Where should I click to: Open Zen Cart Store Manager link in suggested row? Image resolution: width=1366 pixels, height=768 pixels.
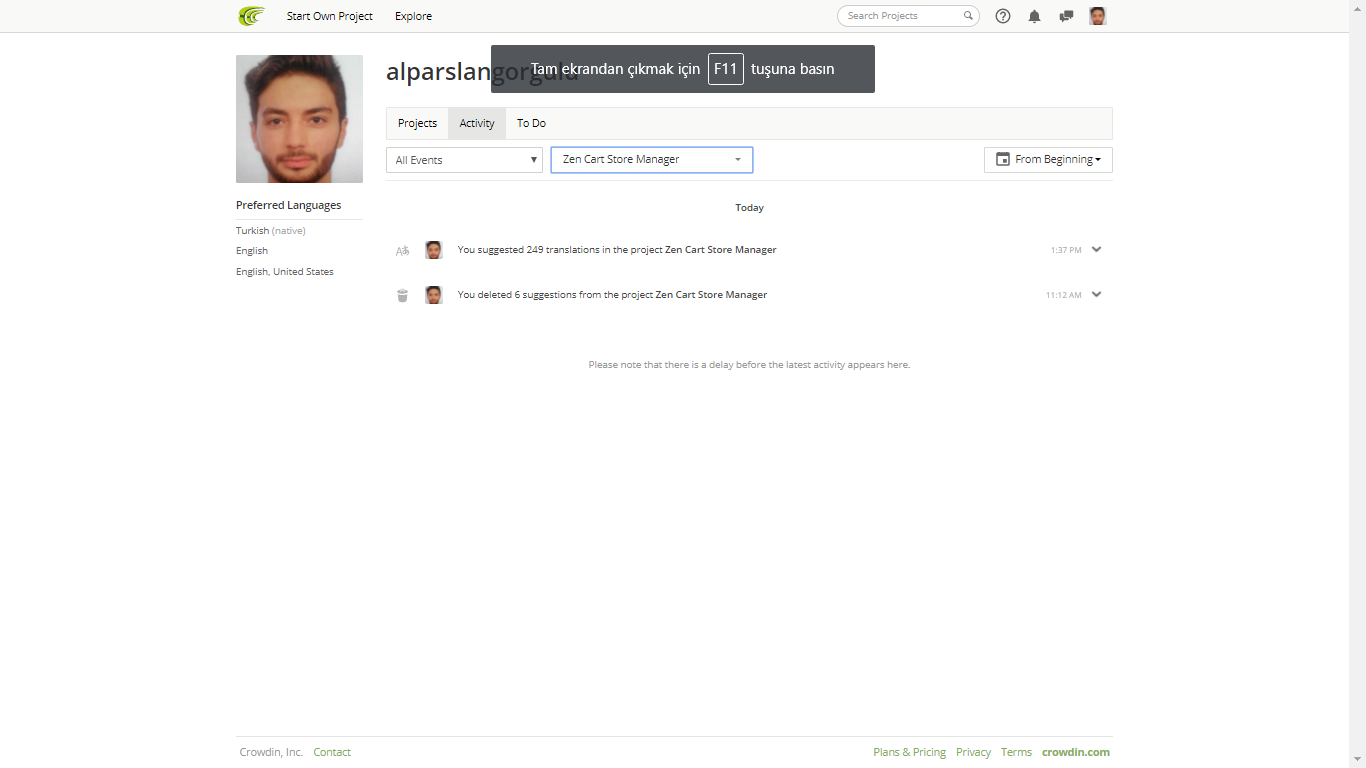721,250
